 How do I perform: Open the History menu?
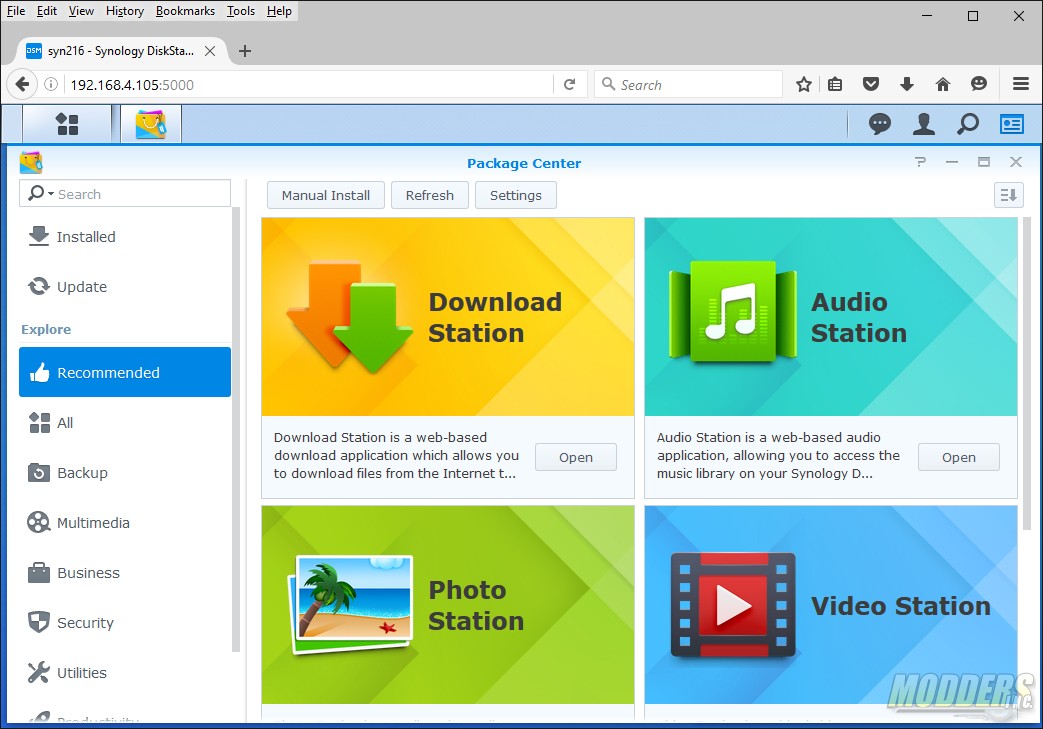(124, 11)
